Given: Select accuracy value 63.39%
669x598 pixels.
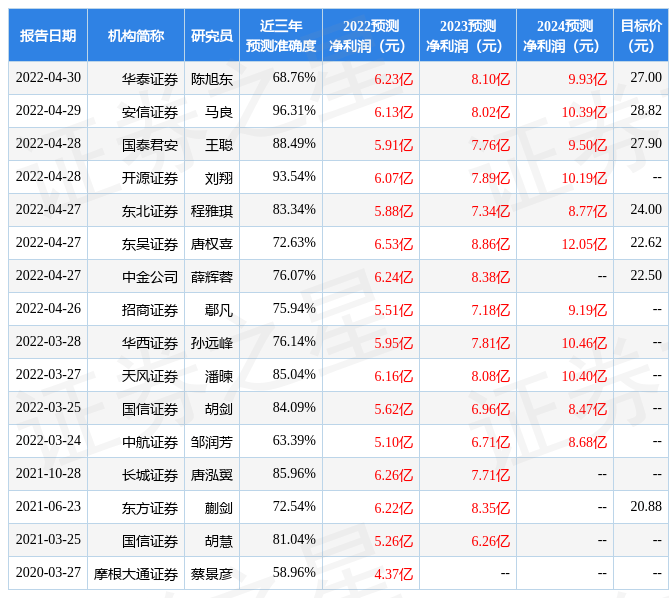Looking at the screenshot, I should pyautogui.click(x=294, y=441).
